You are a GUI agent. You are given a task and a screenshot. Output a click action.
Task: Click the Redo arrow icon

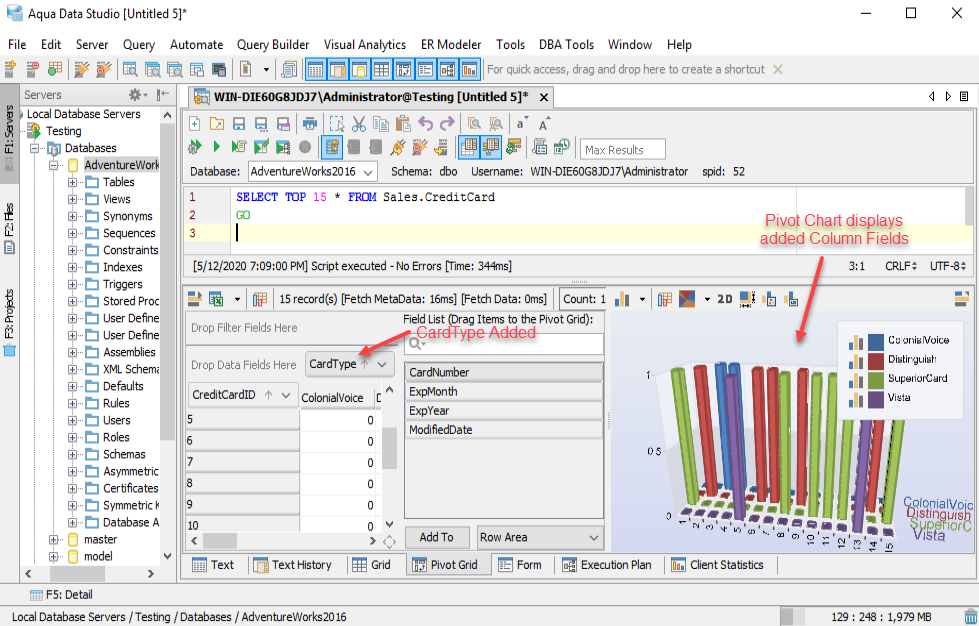tap(446, 124)
